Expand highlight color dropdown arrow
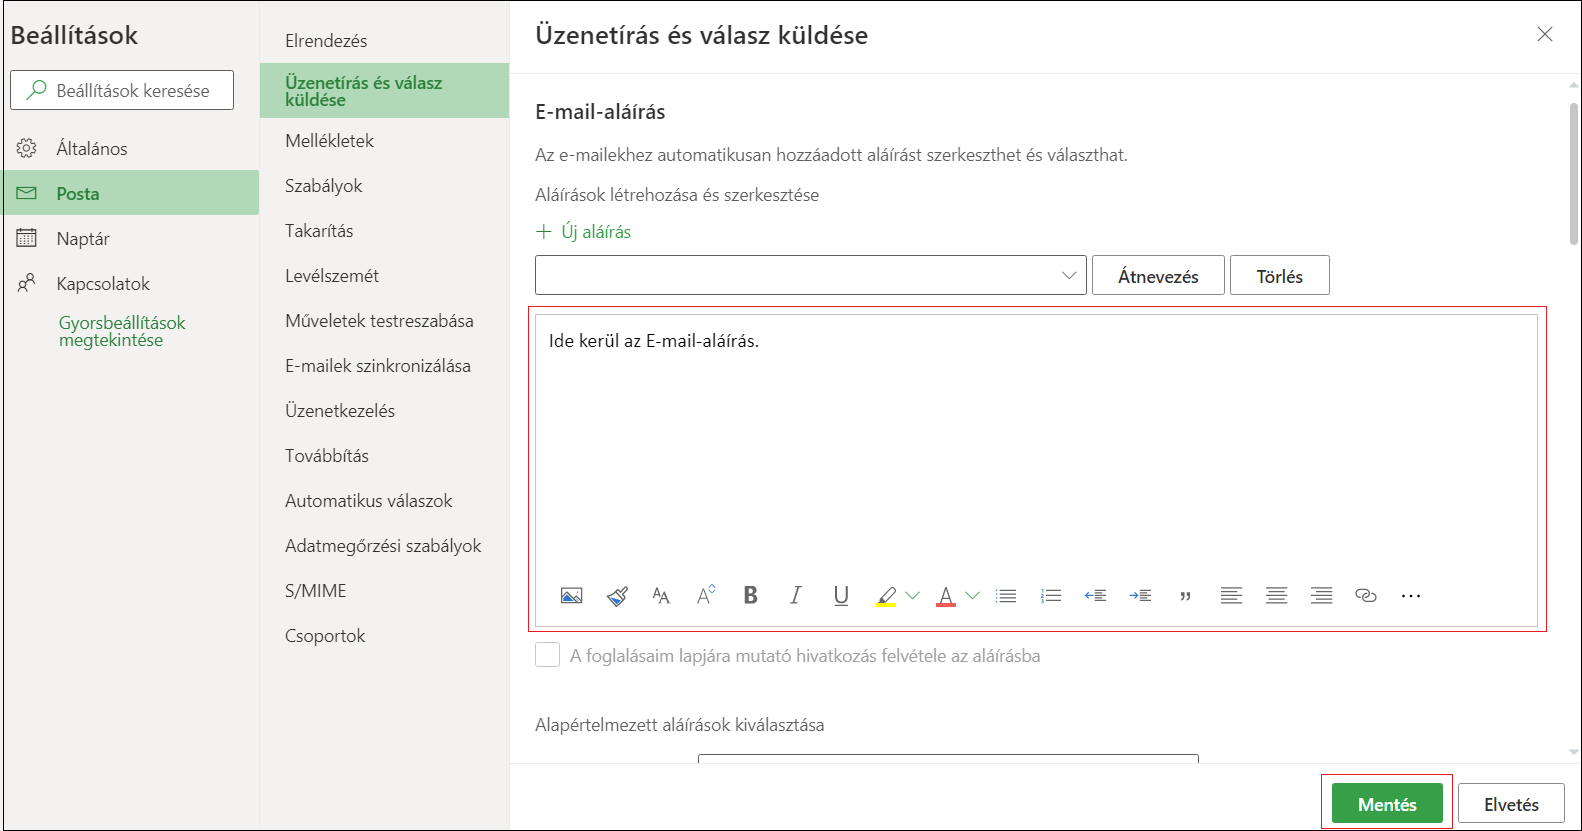The image size is (1582, 831). coord(912,596)
